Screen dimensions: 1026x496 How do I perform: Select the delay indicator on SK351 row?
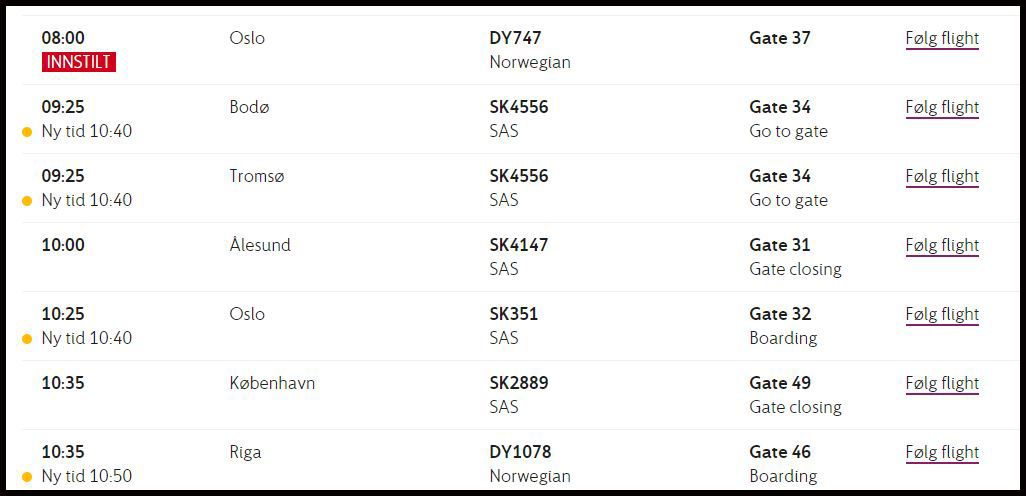[x=27, y=339]
